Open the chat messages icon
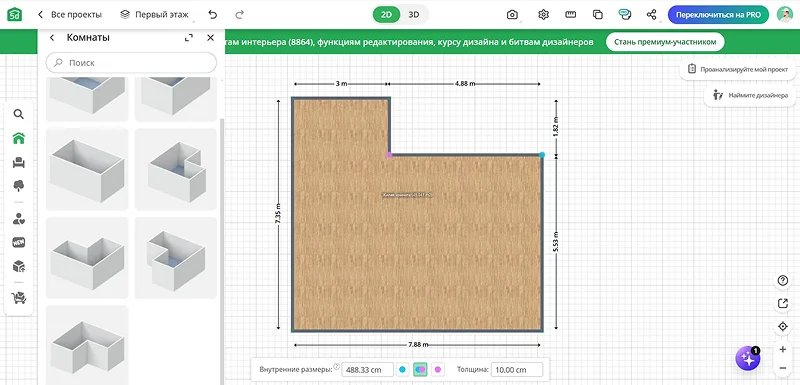 click(x=624, y=15)
